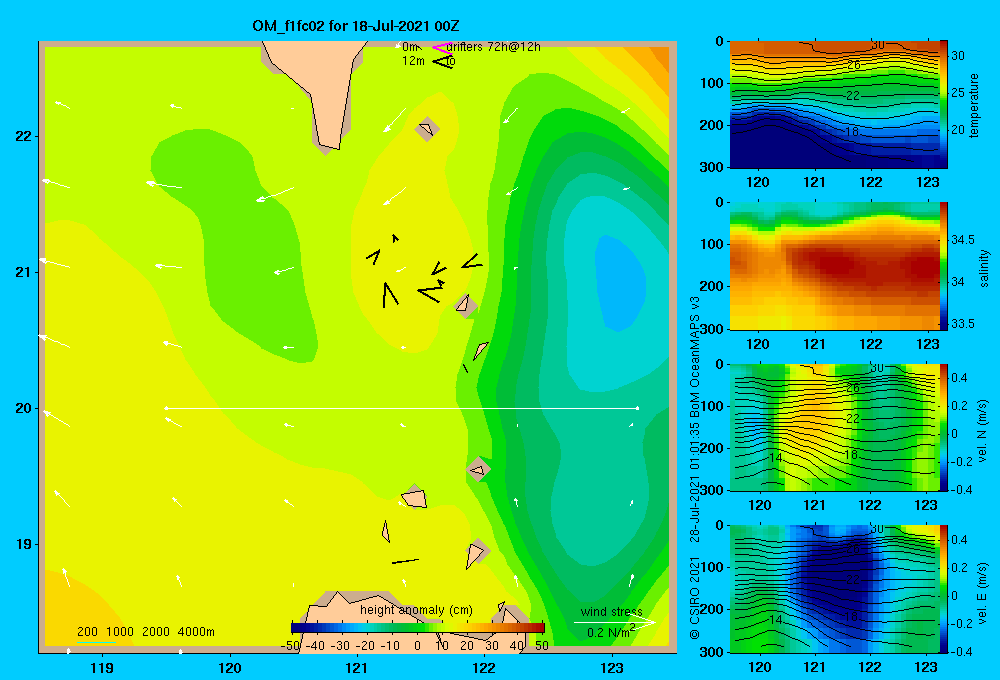Click the 0.2 N/m2 wind stress label

[x=611, y=632]
